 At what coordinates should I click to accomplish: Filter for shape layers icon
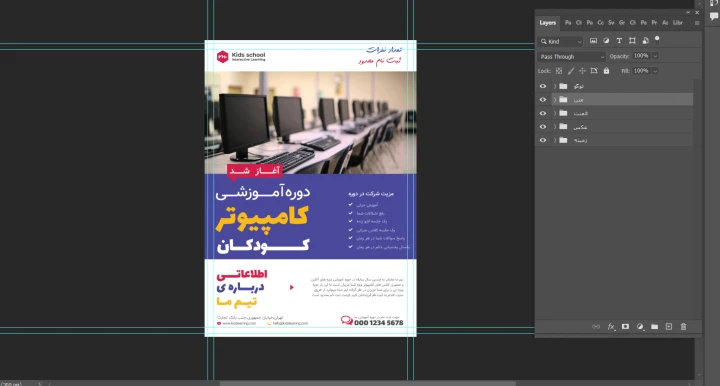point(632,41)
